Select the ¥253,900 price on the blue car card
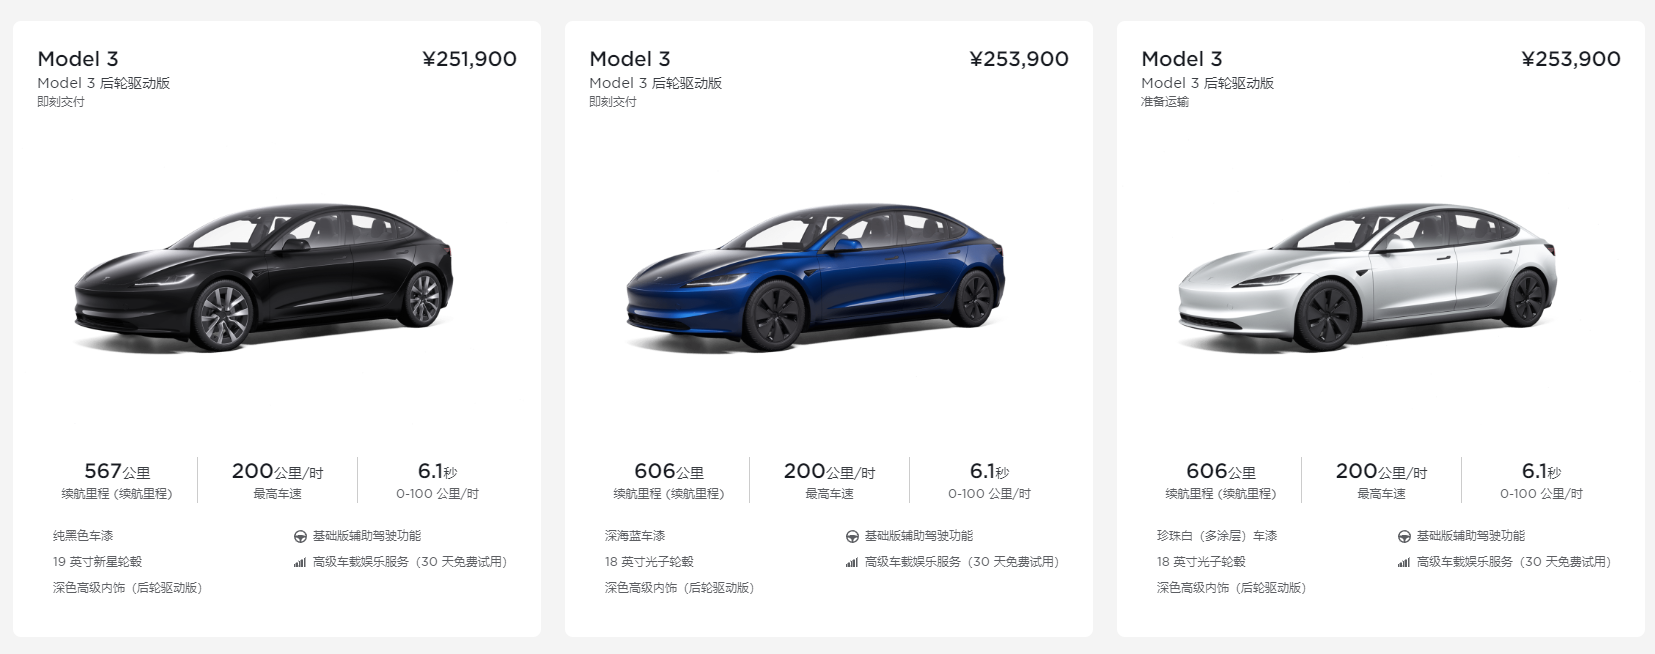 [1019, 59]
